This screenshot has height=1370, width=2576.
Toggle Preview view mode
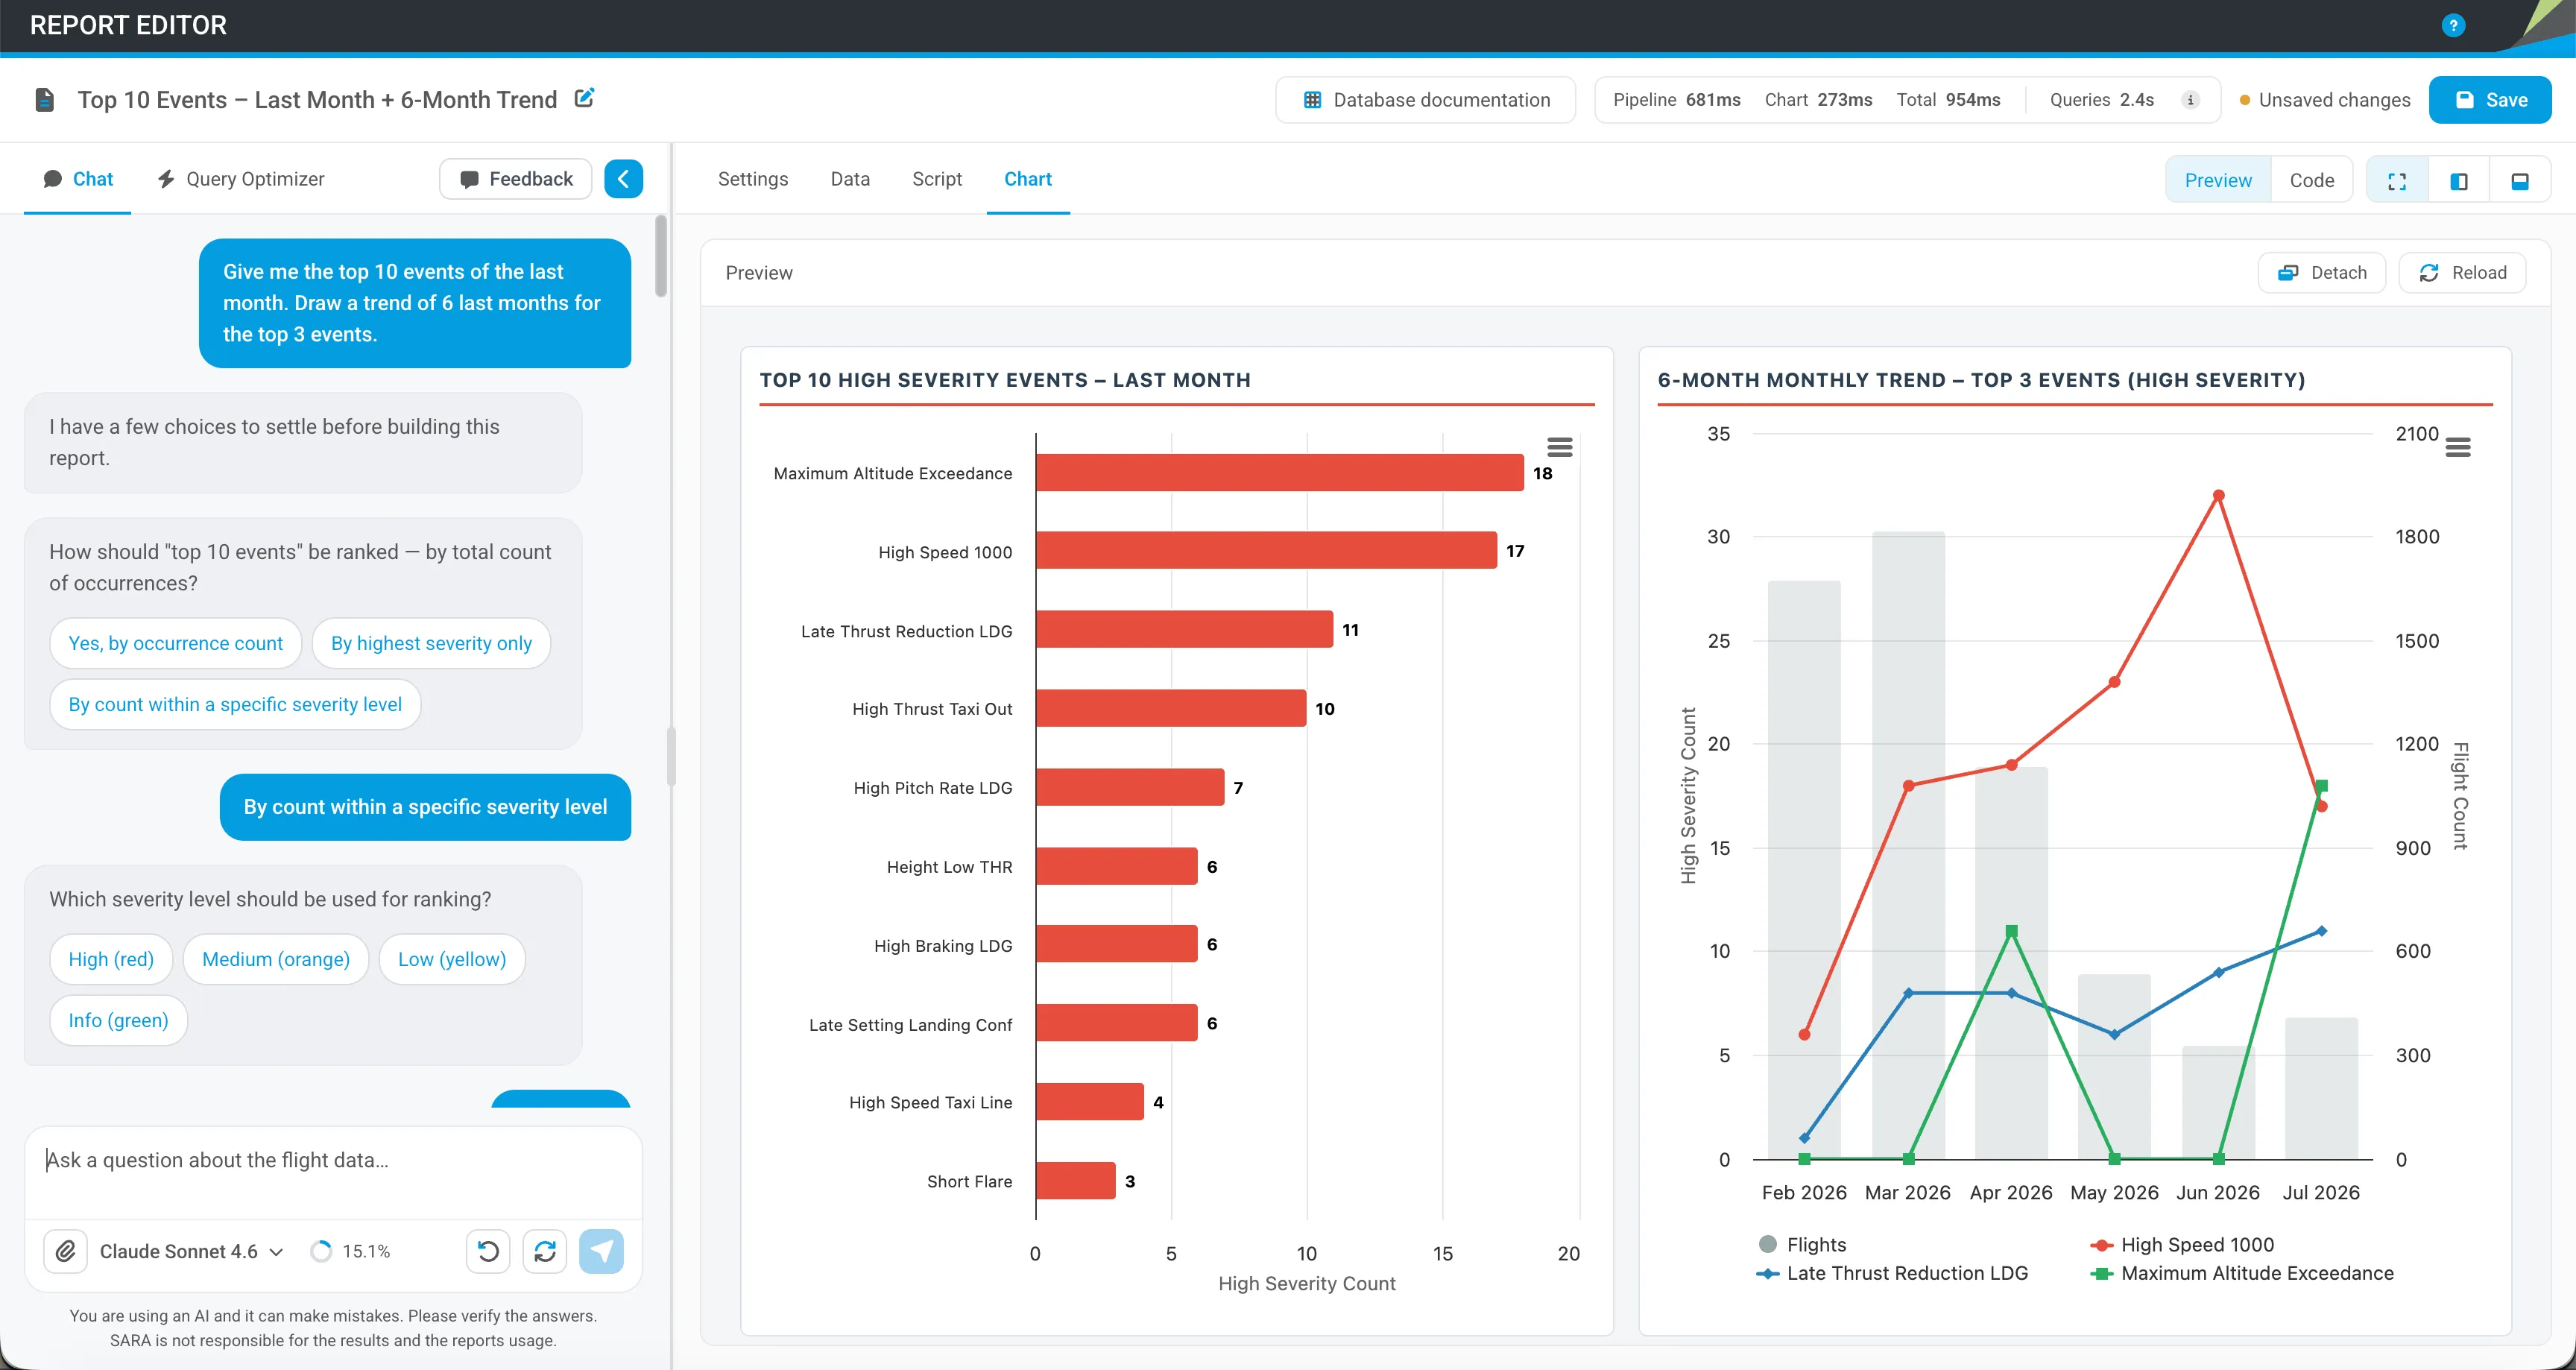[x=2218, y=181]
